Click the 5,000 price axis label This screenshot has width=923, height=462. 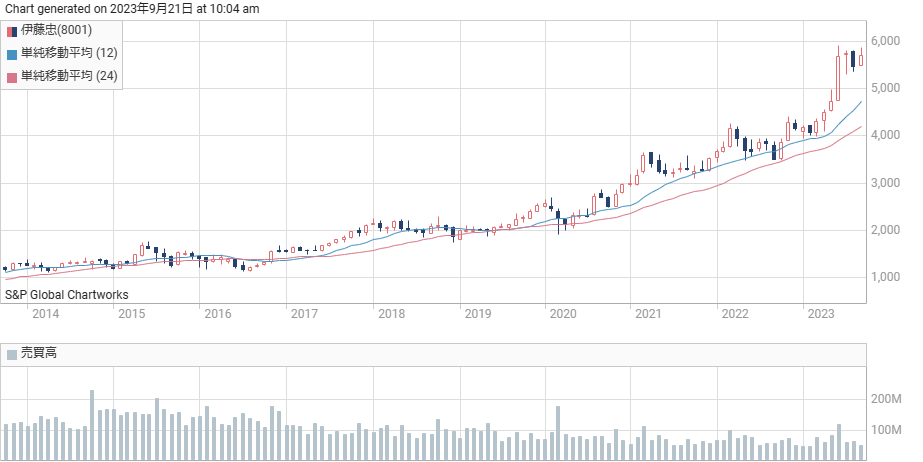[x=885, y=88]
